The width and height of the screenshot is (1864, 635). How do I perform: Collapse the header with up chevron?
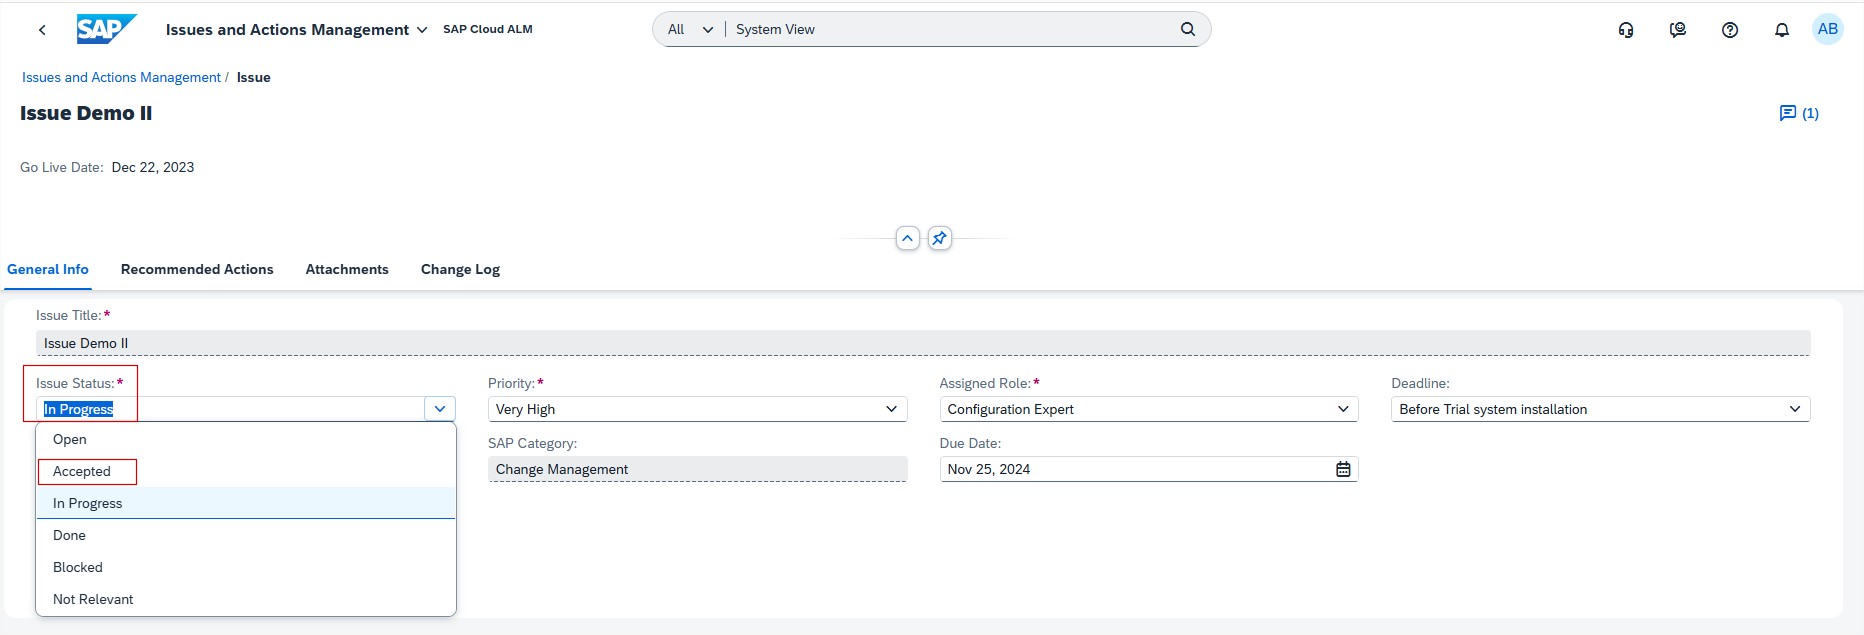[907, 238]
